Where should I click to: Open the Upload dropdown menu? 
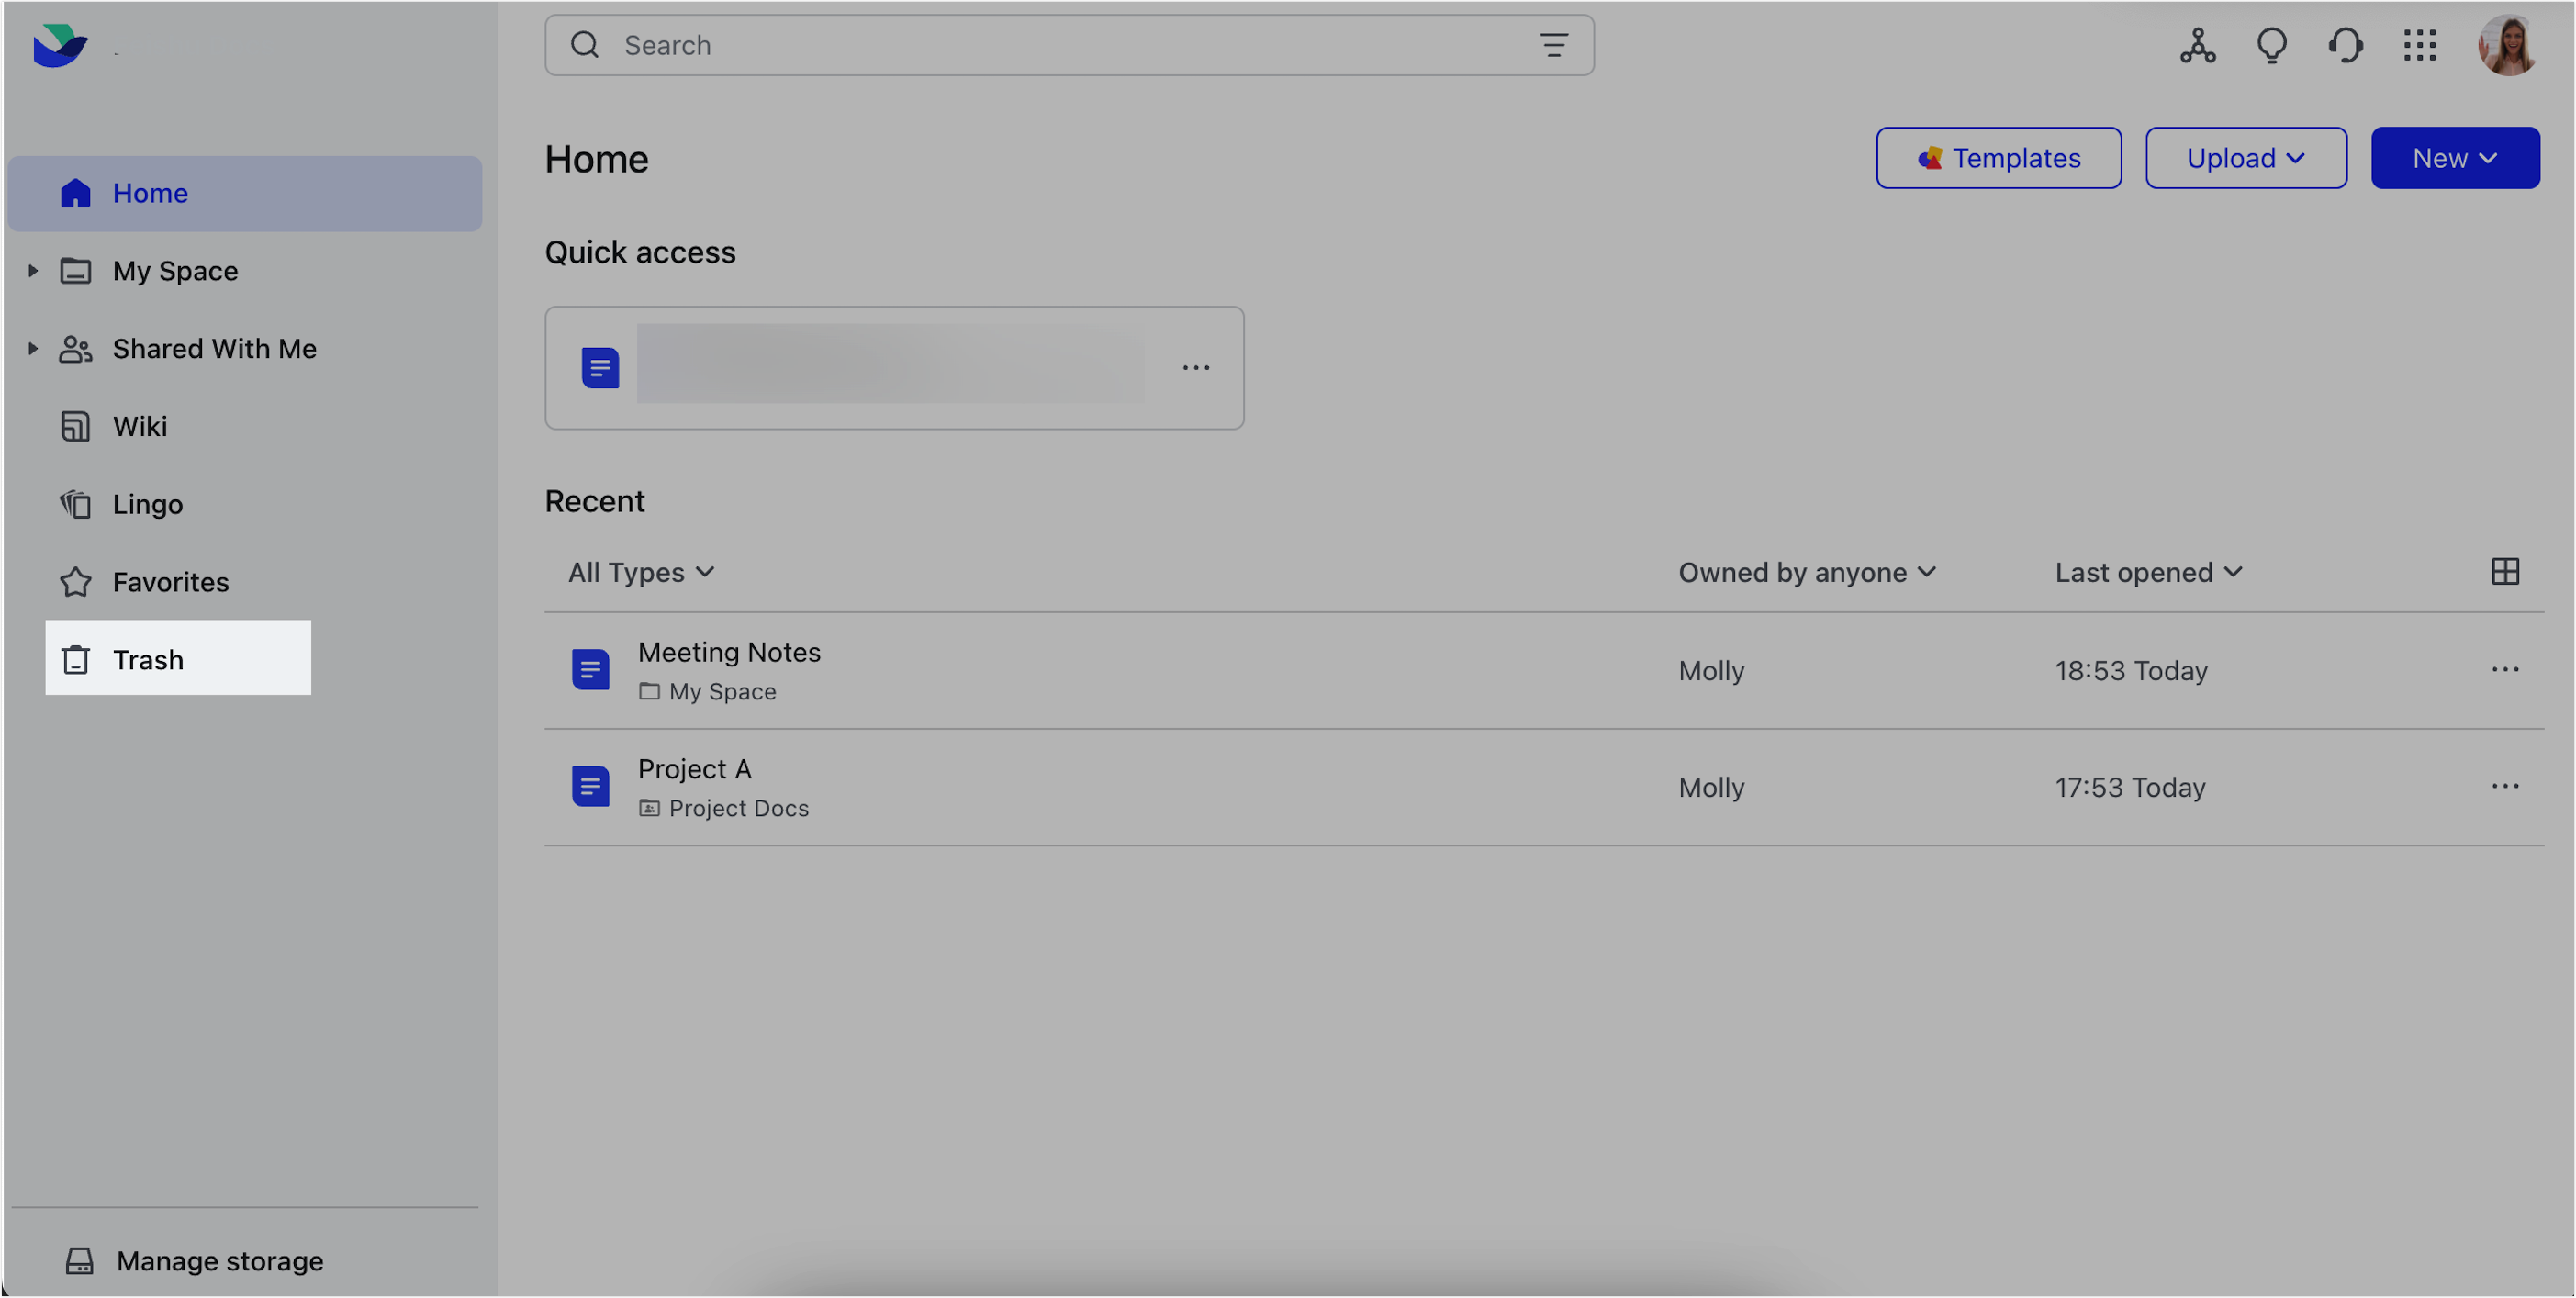pyautogui.click(x=2245, y=157)
